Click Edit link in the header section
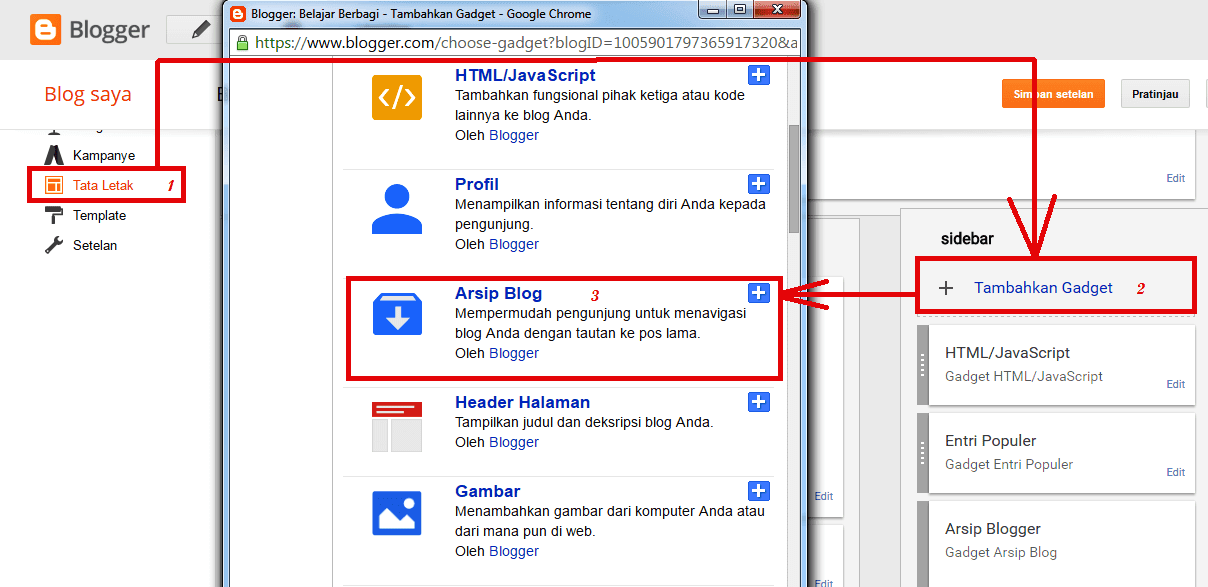The height and width of the screenshot is (587, 1208). 1176,178
